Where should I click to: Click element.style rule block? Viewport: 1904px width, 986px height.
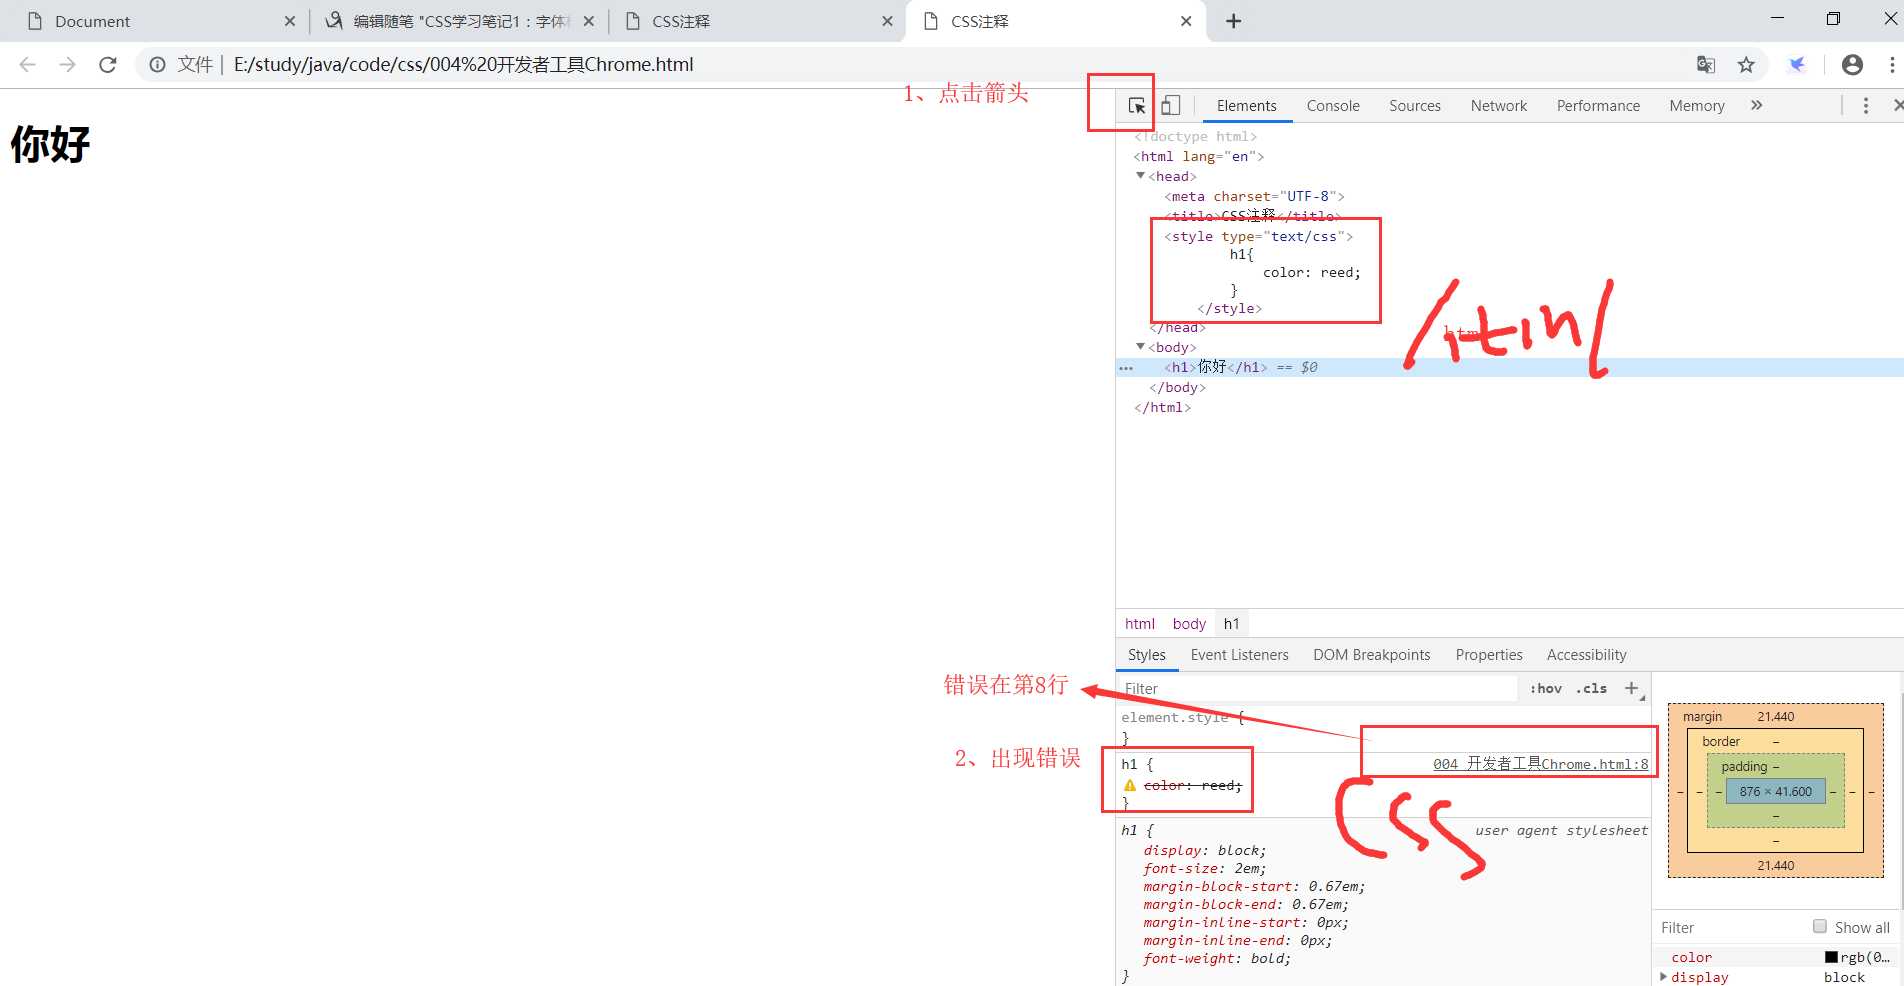click(1384, 727)
